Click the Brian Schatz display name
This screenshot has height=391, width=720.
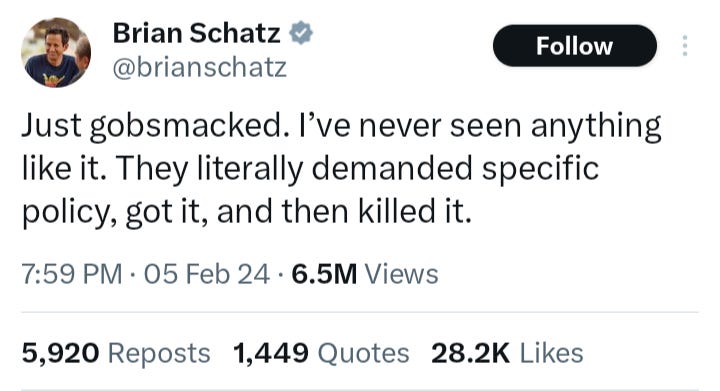197,33
